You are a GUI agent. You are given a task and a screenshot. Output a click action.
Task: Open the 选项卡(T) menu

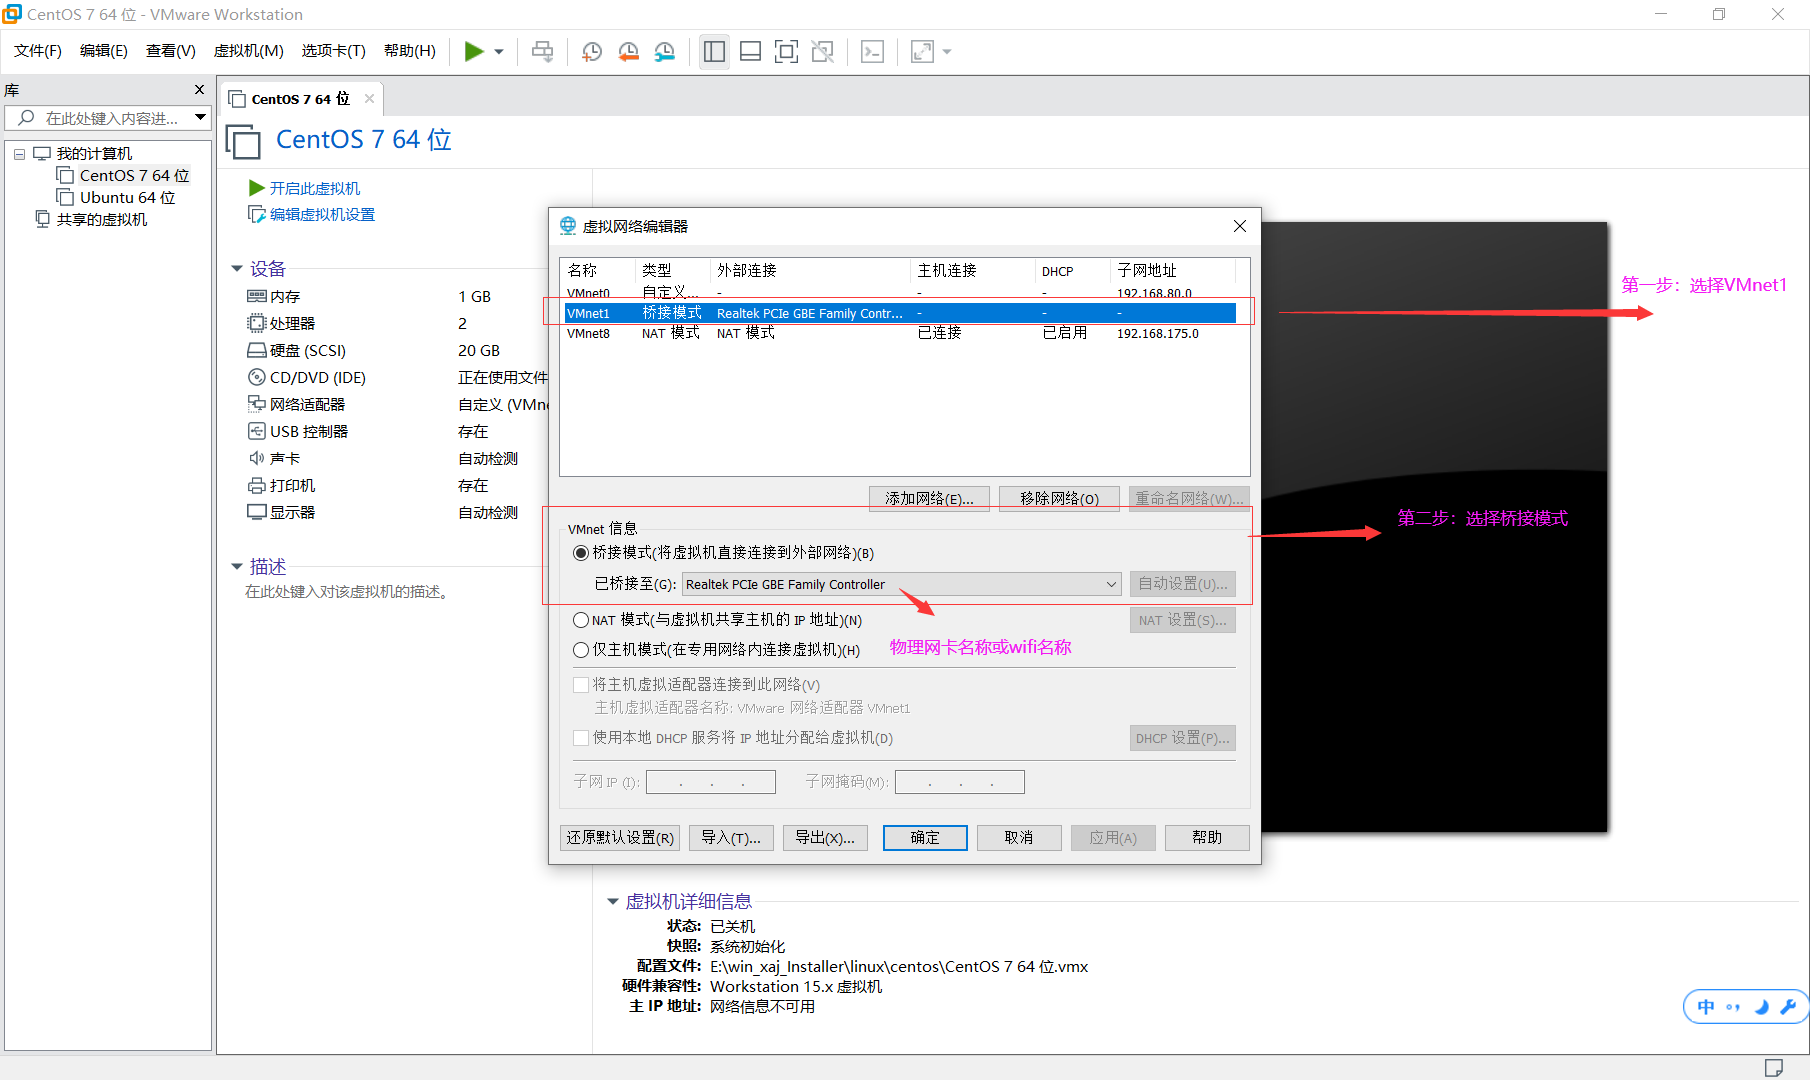[334, 51]
